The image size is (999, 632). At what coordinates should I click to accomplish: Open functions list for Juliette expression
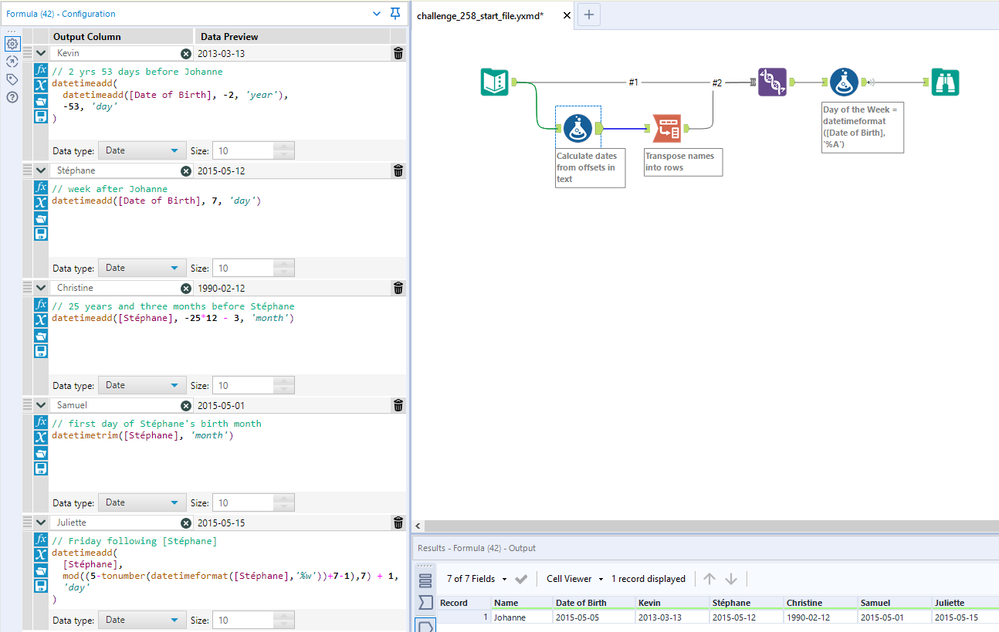(41, 539)
